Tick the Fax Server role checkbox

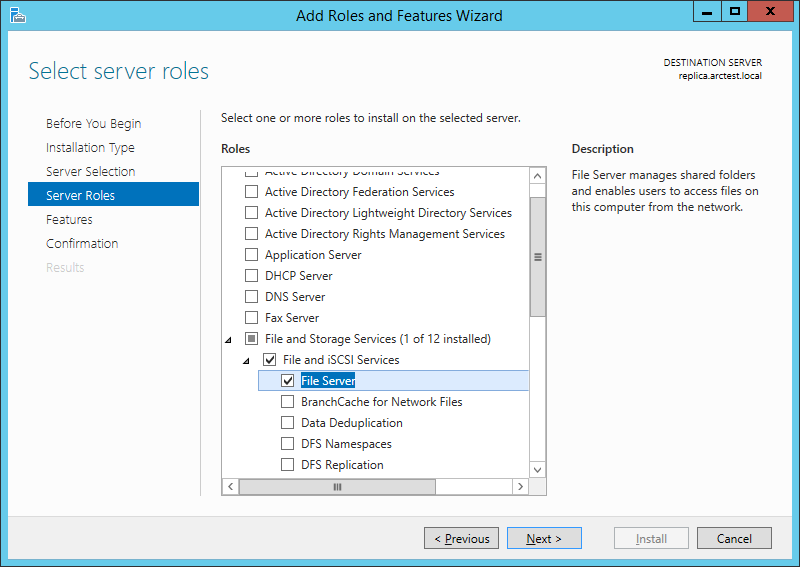pos(252,318)
